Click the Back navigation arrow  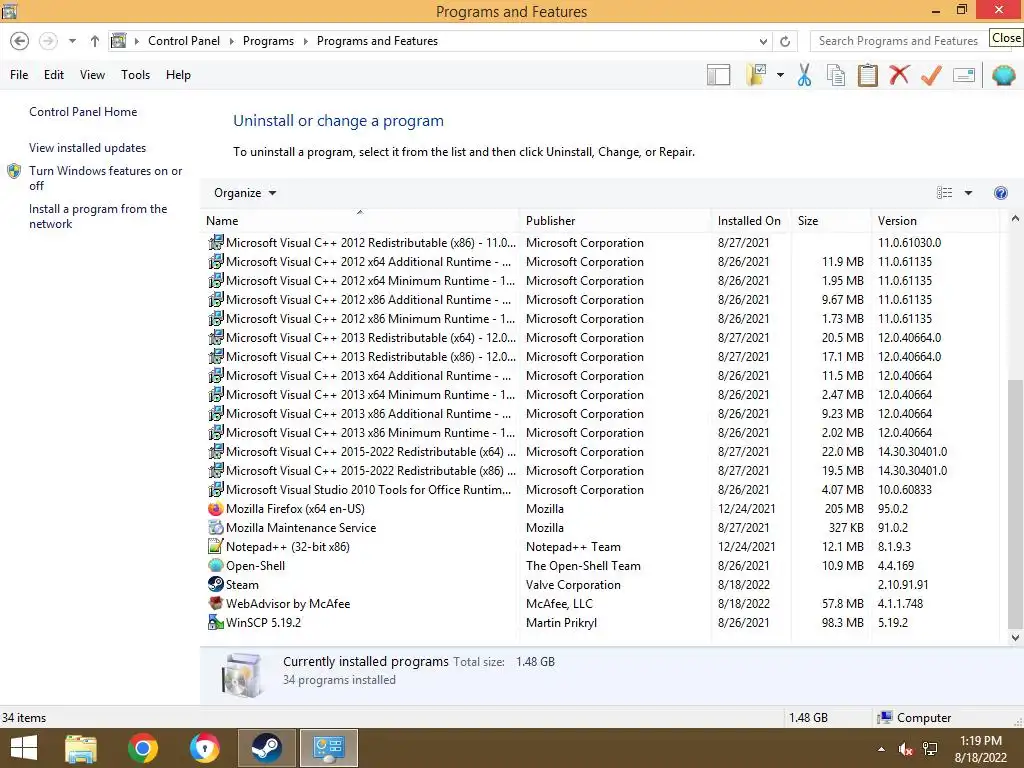(x=20, y=41)
